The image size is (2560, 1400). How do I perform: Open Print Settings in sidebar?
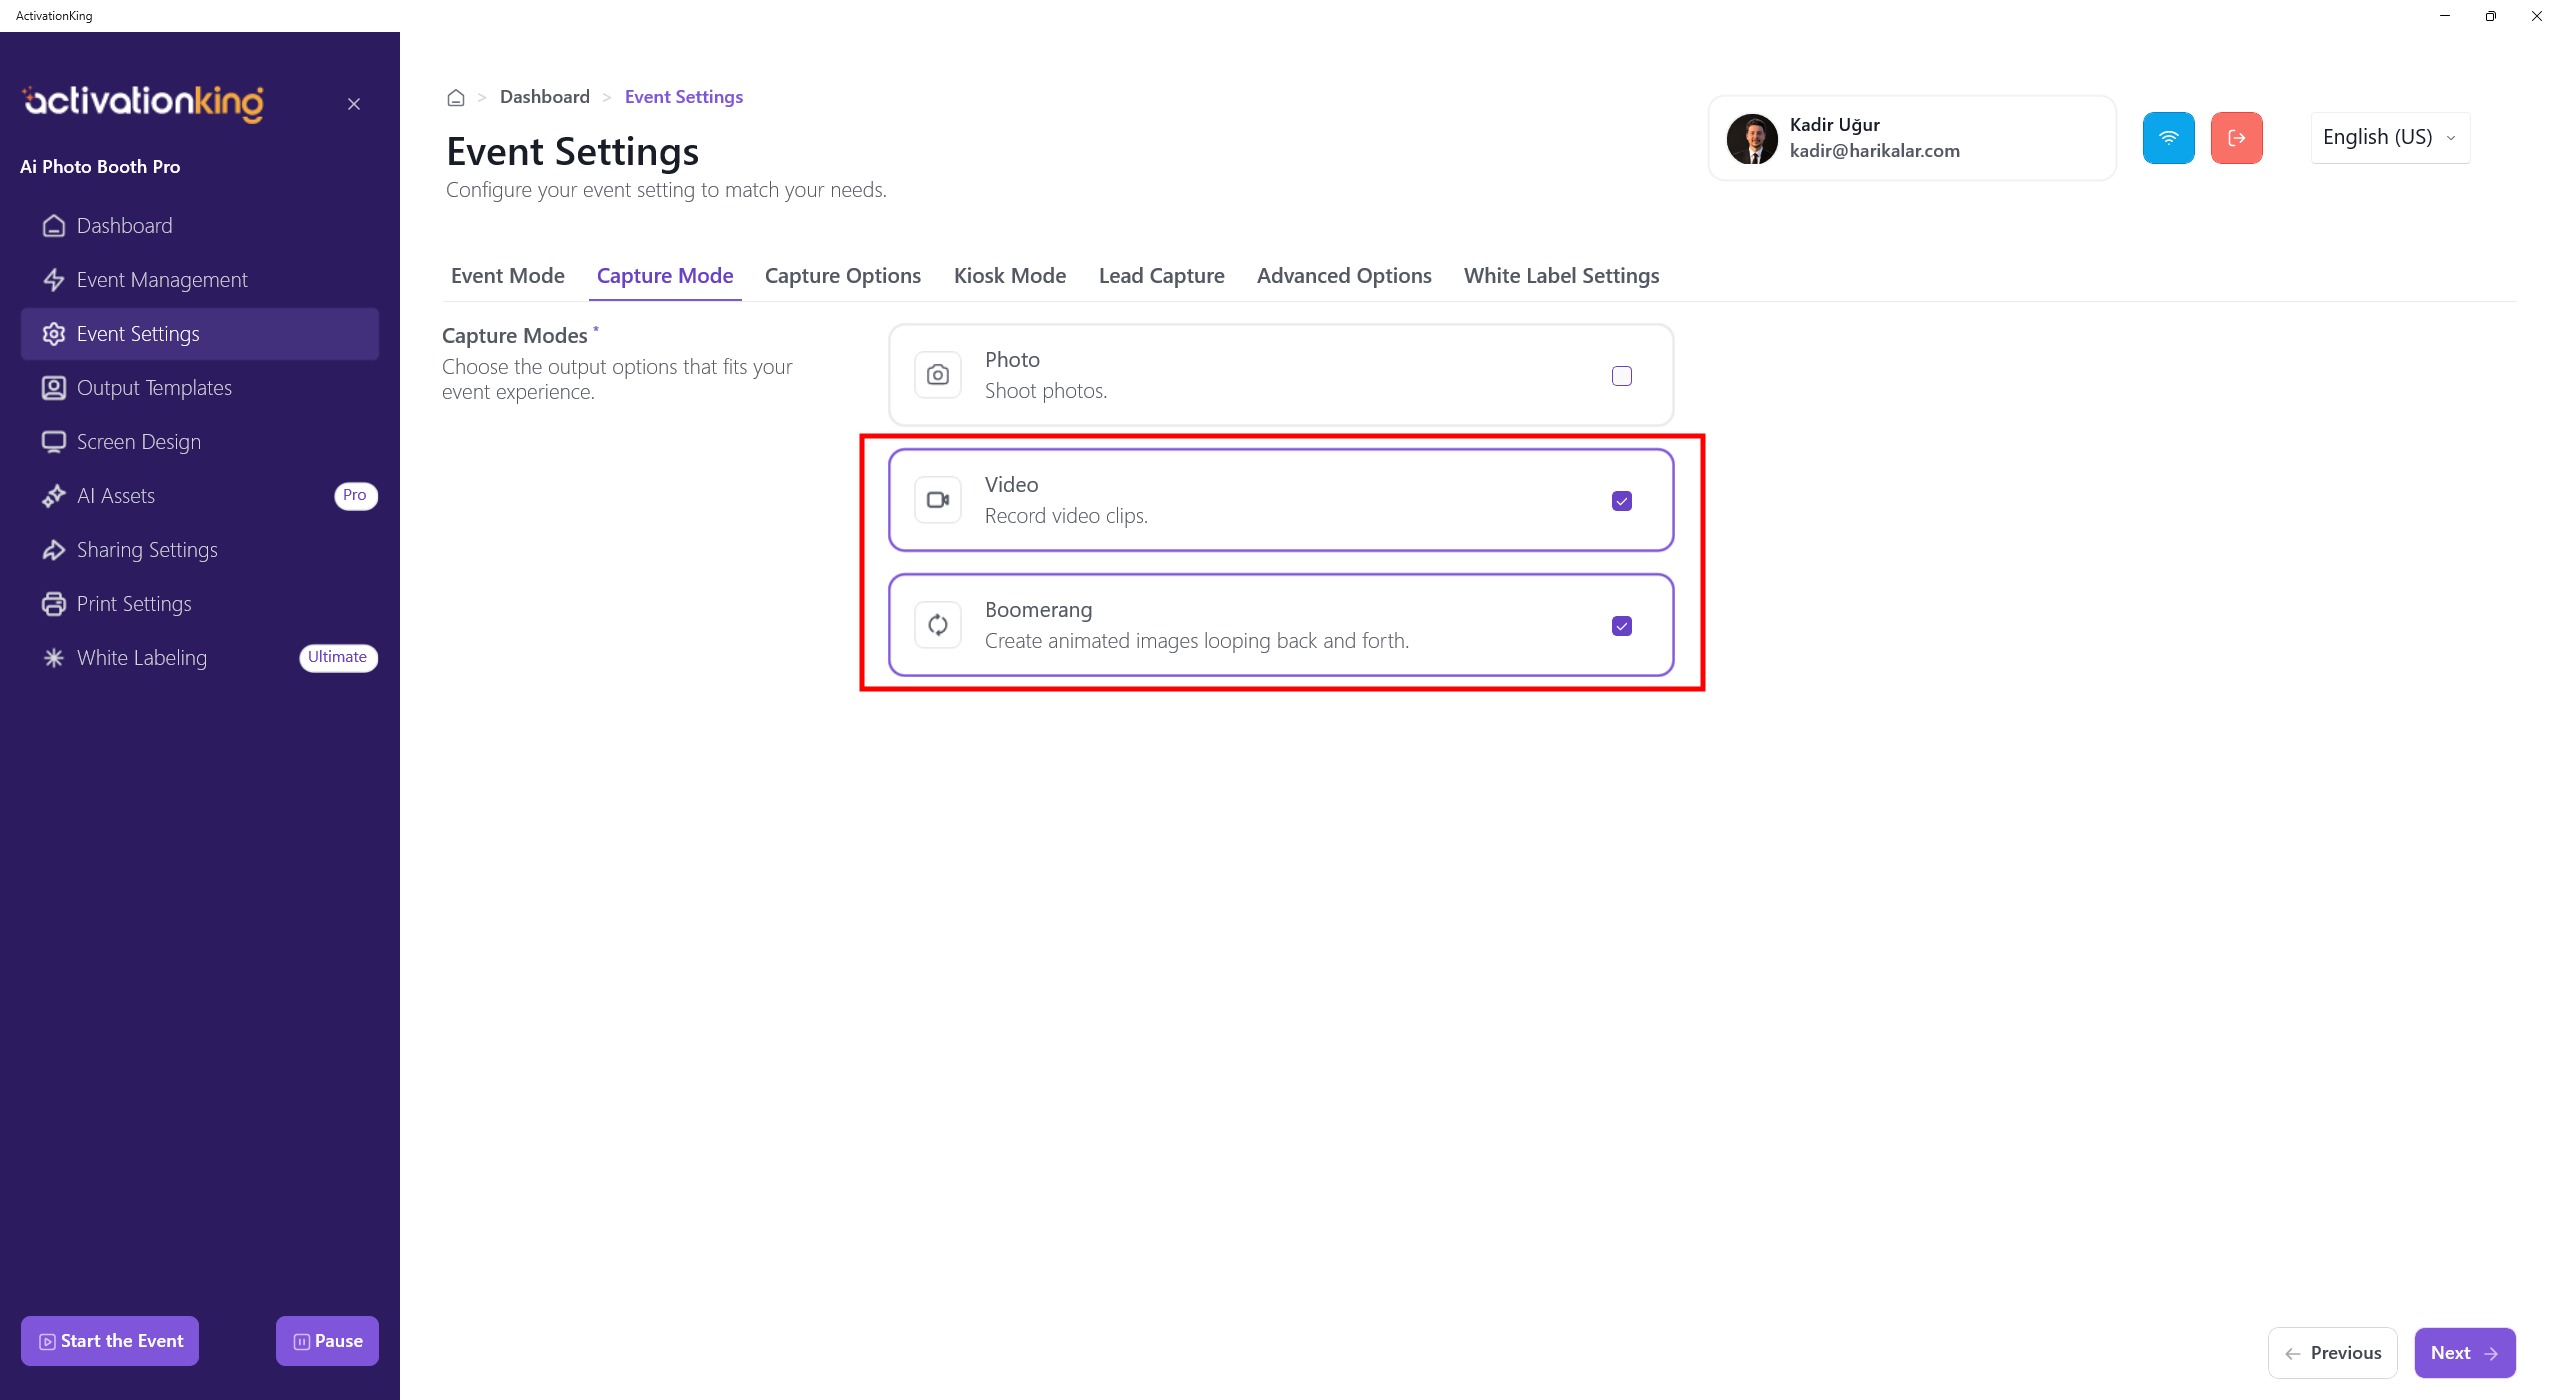click(x=134, y=604)
